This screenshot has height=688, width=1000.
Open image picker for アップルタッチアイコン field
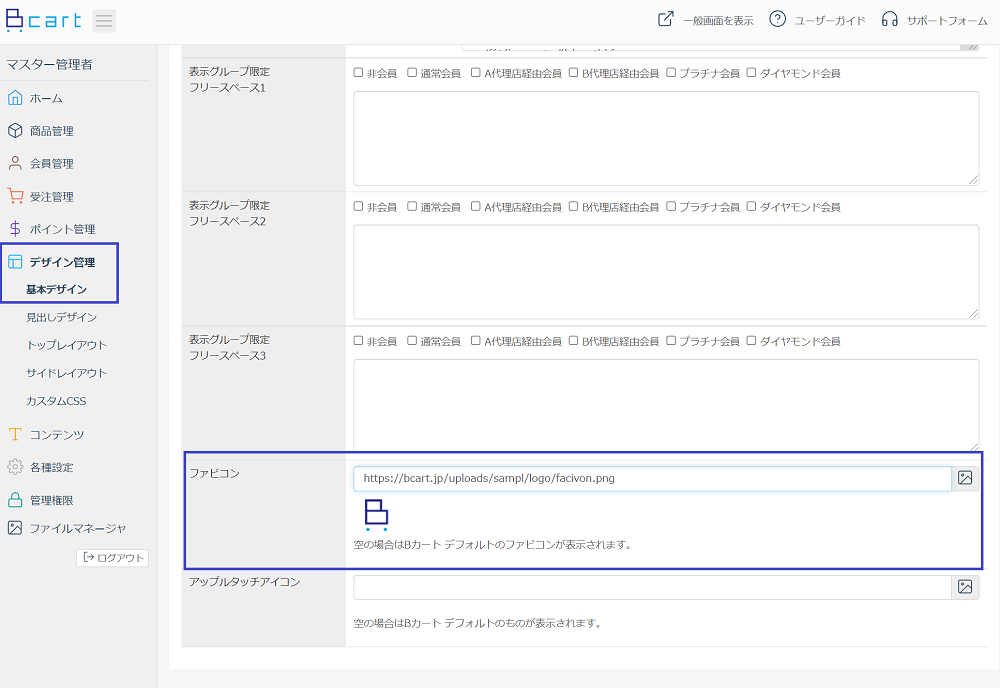point(965,587)
